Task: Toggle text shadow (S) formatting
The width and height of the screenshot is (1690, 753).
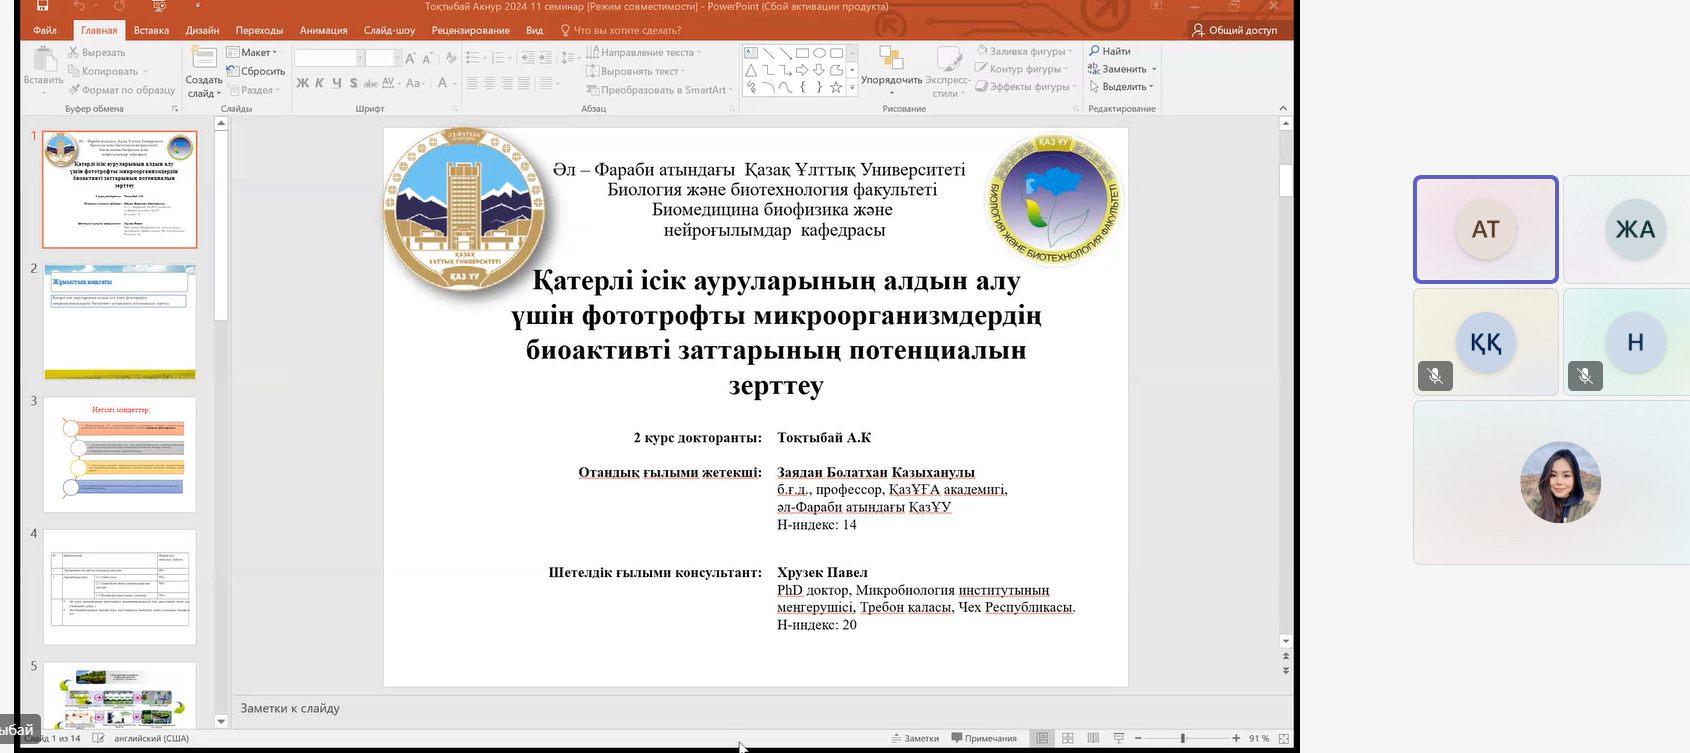Action: 354,83
